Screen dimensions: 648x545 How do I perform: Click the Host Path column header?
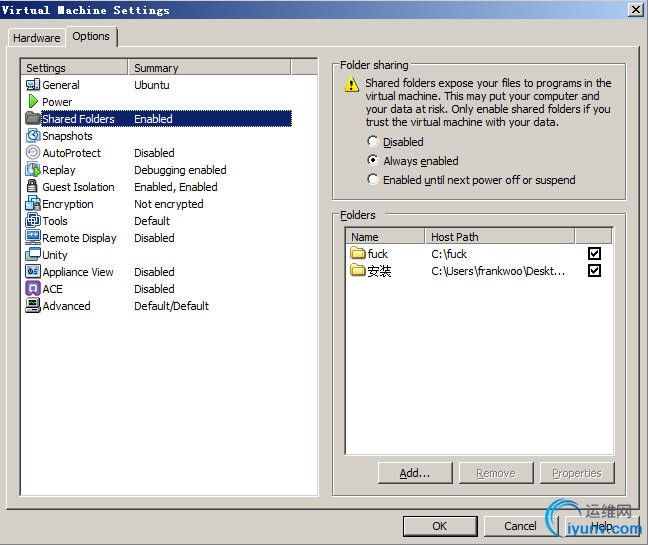[x=500, y=237]
